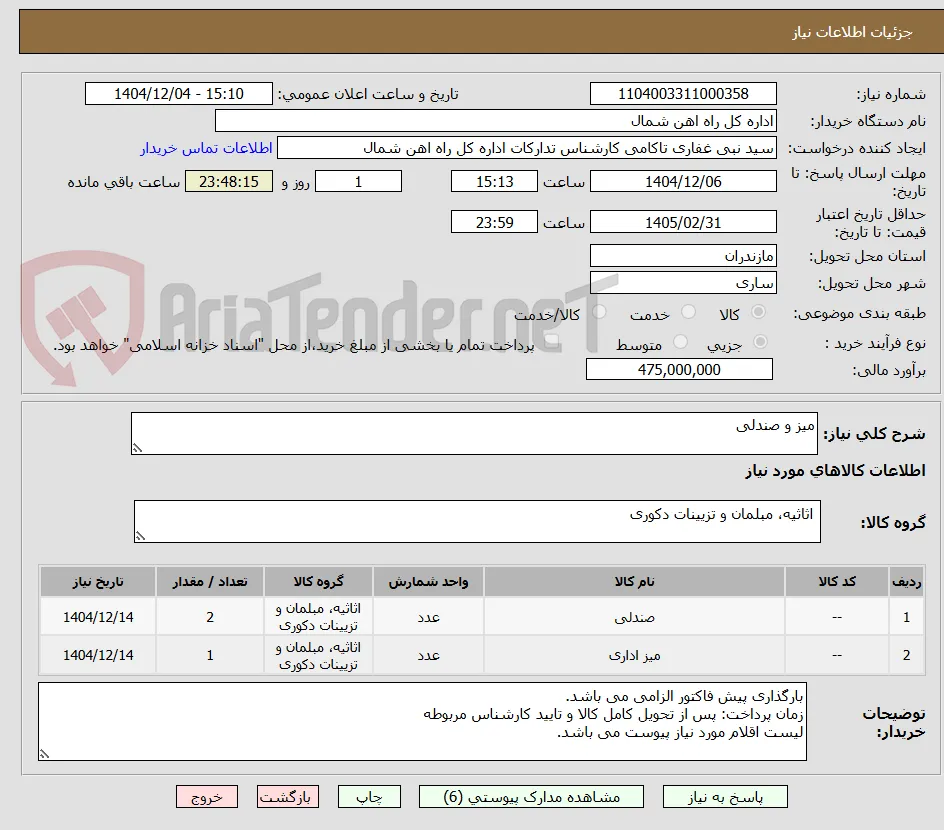Click need date 1404/12/14 in میز اداری row
944x830 pixels.
click(98, 655)
